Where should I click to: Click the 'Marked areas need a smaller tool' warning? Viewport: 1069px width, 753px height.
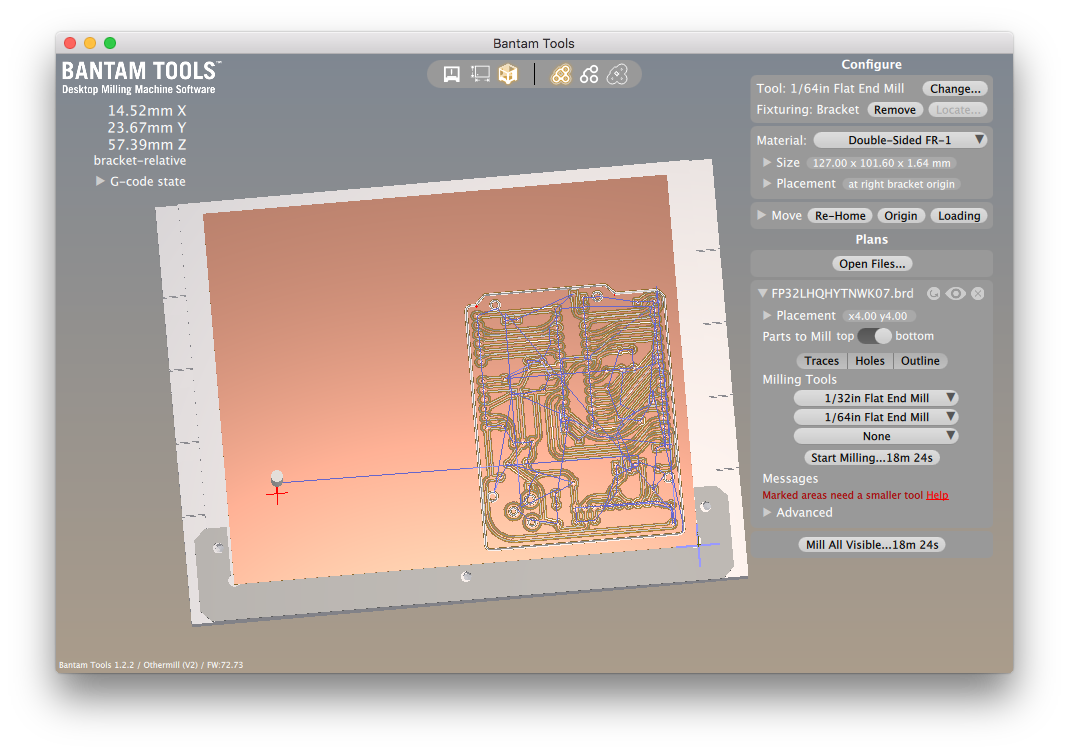click(x=843, y=495)
